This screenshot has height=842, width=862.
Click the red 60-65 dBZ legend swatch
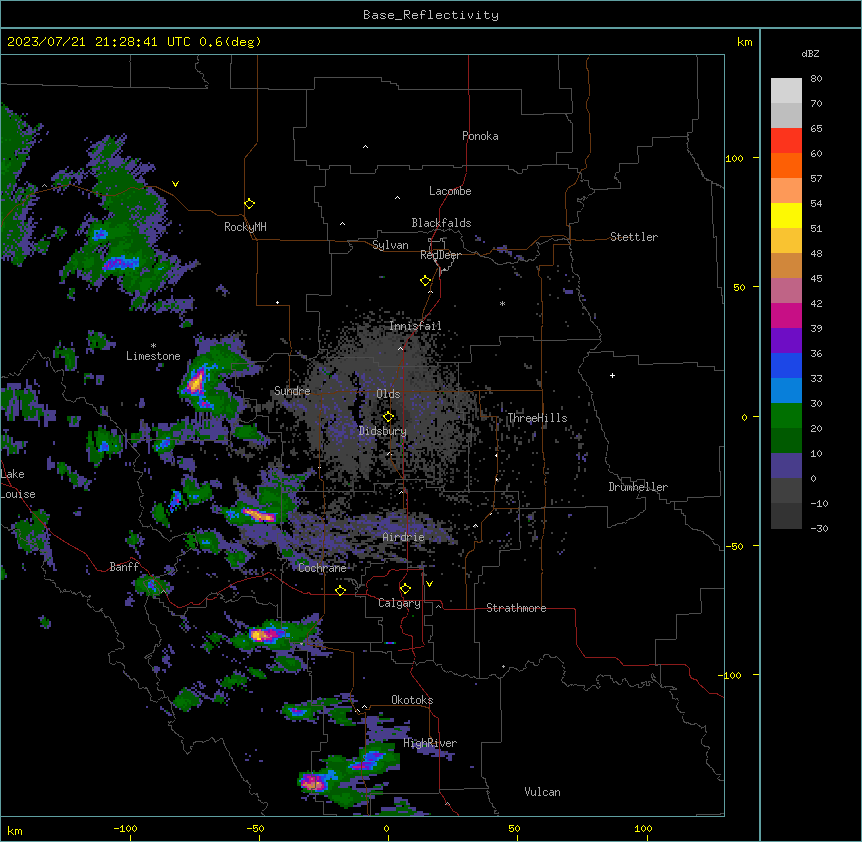tap(786, 141)
